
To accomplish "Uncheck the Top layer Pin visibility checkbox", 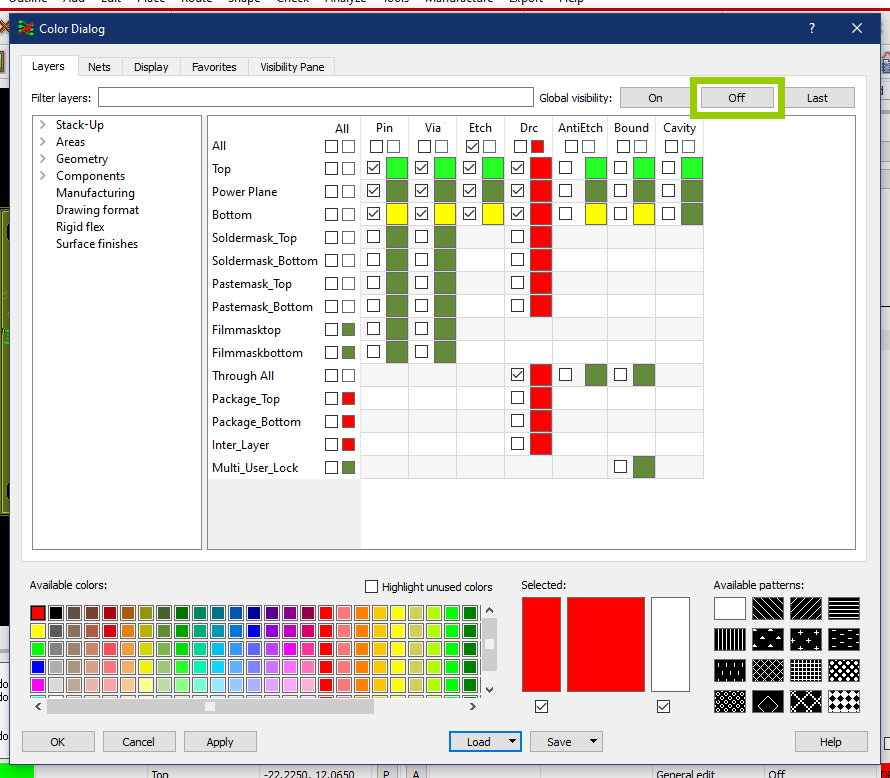I will [373, 168].
